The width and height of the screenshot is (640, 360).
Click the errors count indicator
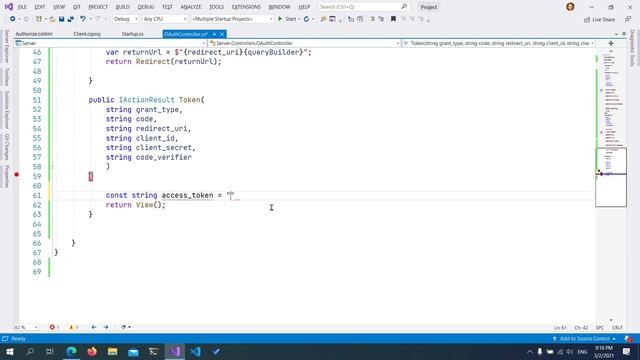point(54,327)
